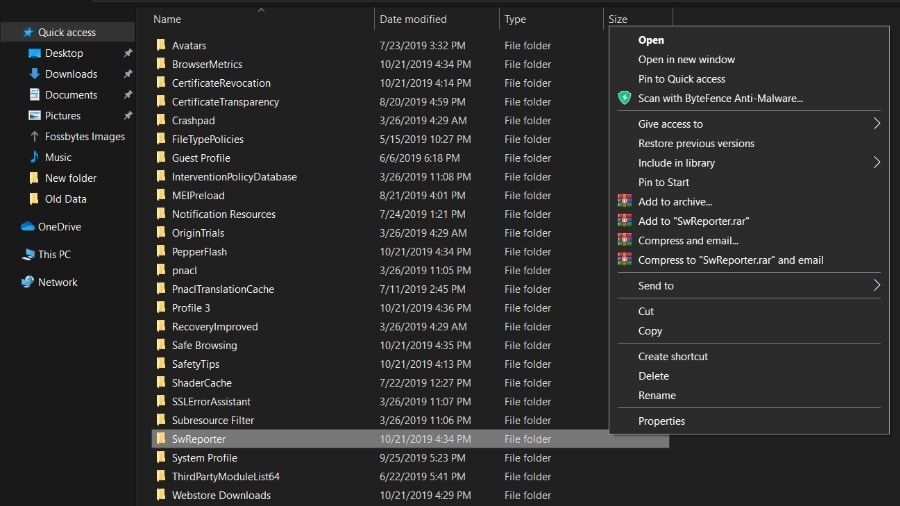Image resolution: width=900 pixels, height=506 pixels.
Task: Select the Guest Profile folder name
Action: (x=201, y=158)
